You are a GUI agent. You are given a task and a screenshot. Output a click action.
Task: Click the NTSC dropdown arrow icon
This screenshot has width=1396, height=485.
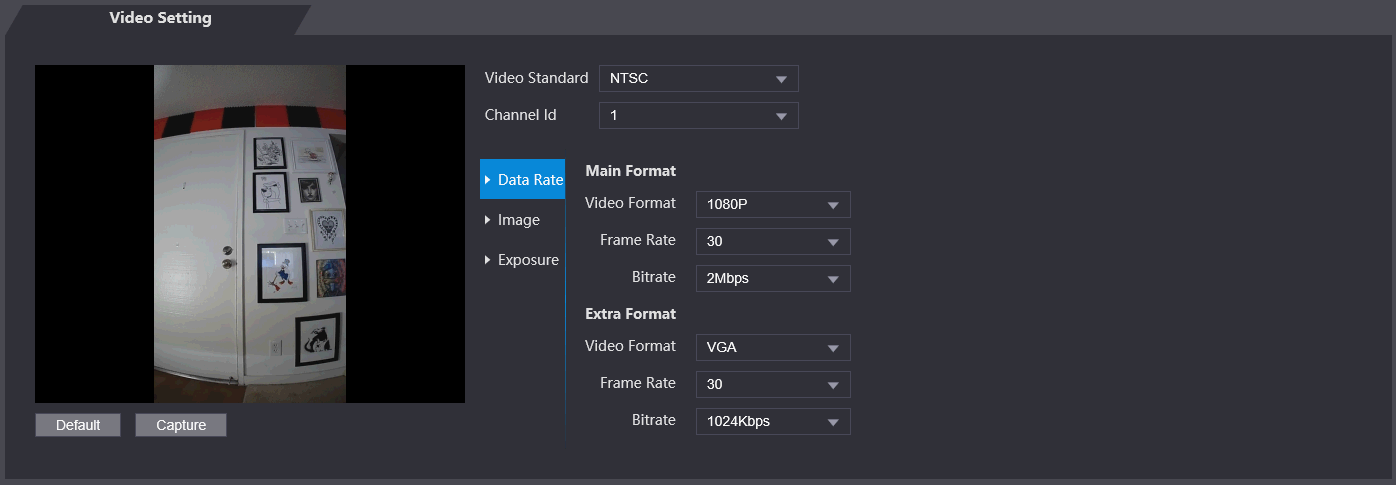click(781, 79)
